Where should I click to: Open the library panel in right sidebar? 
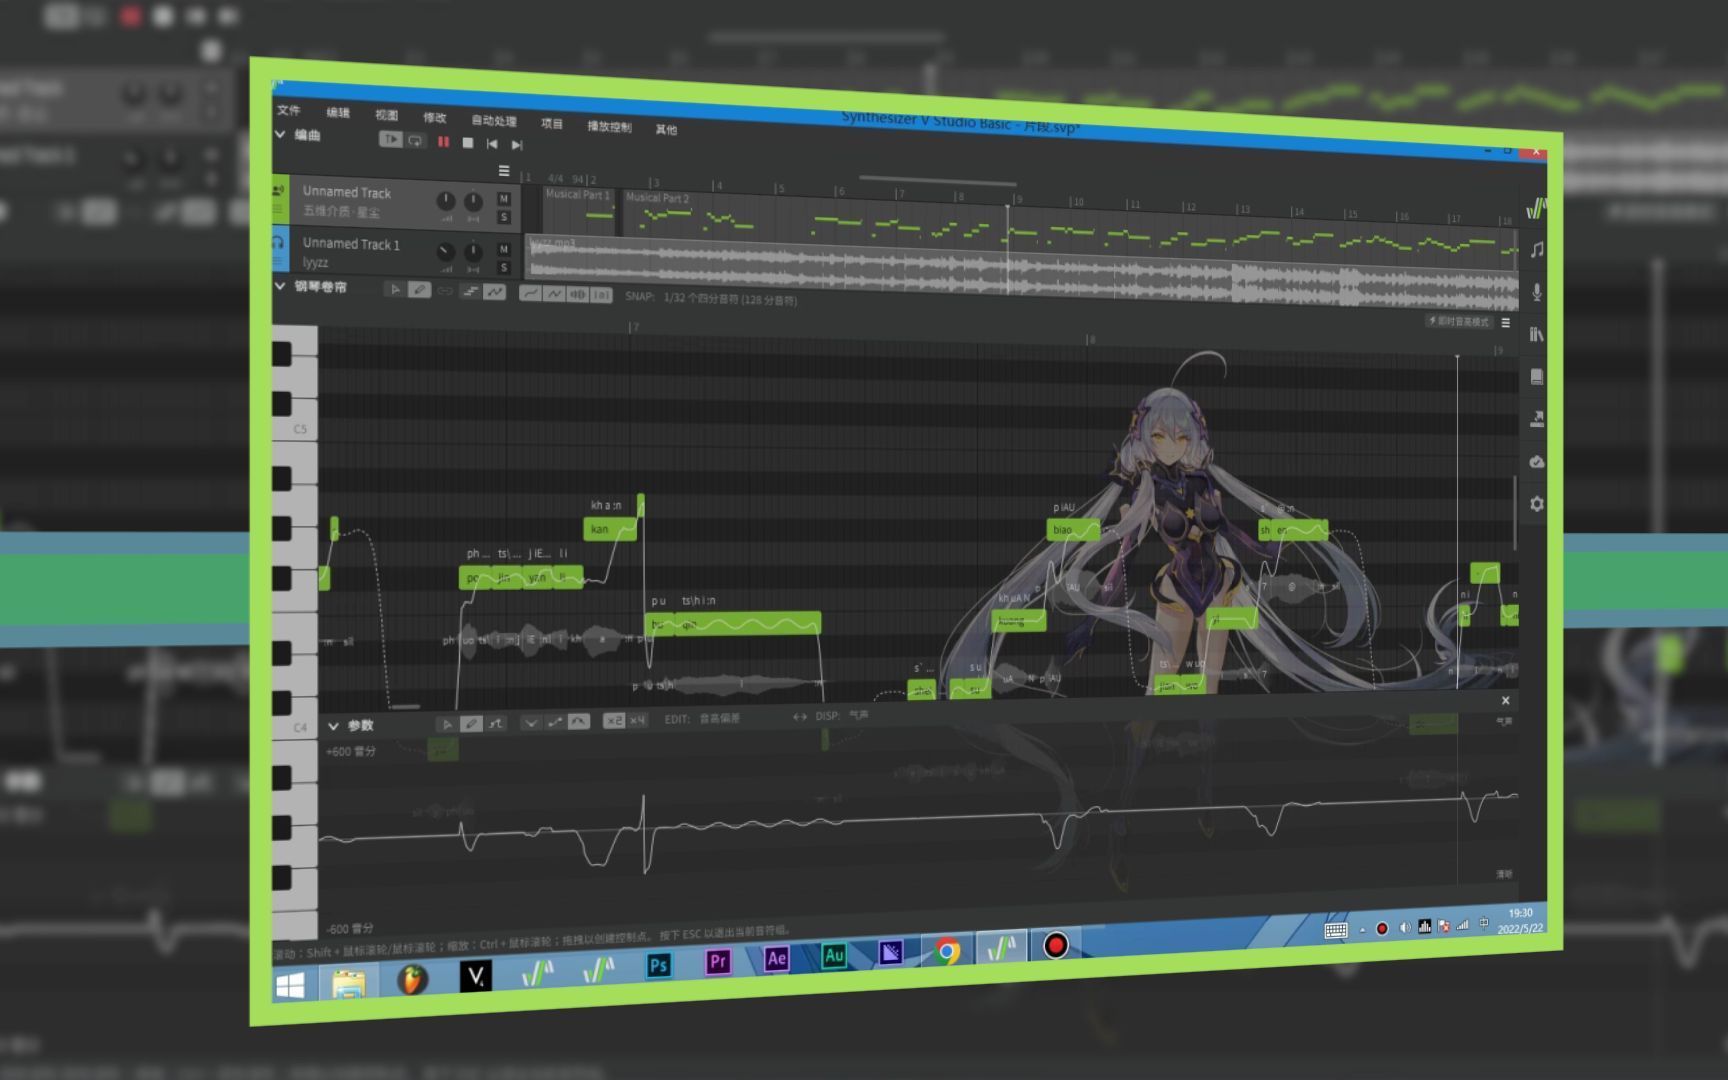tap(1537, 334)
